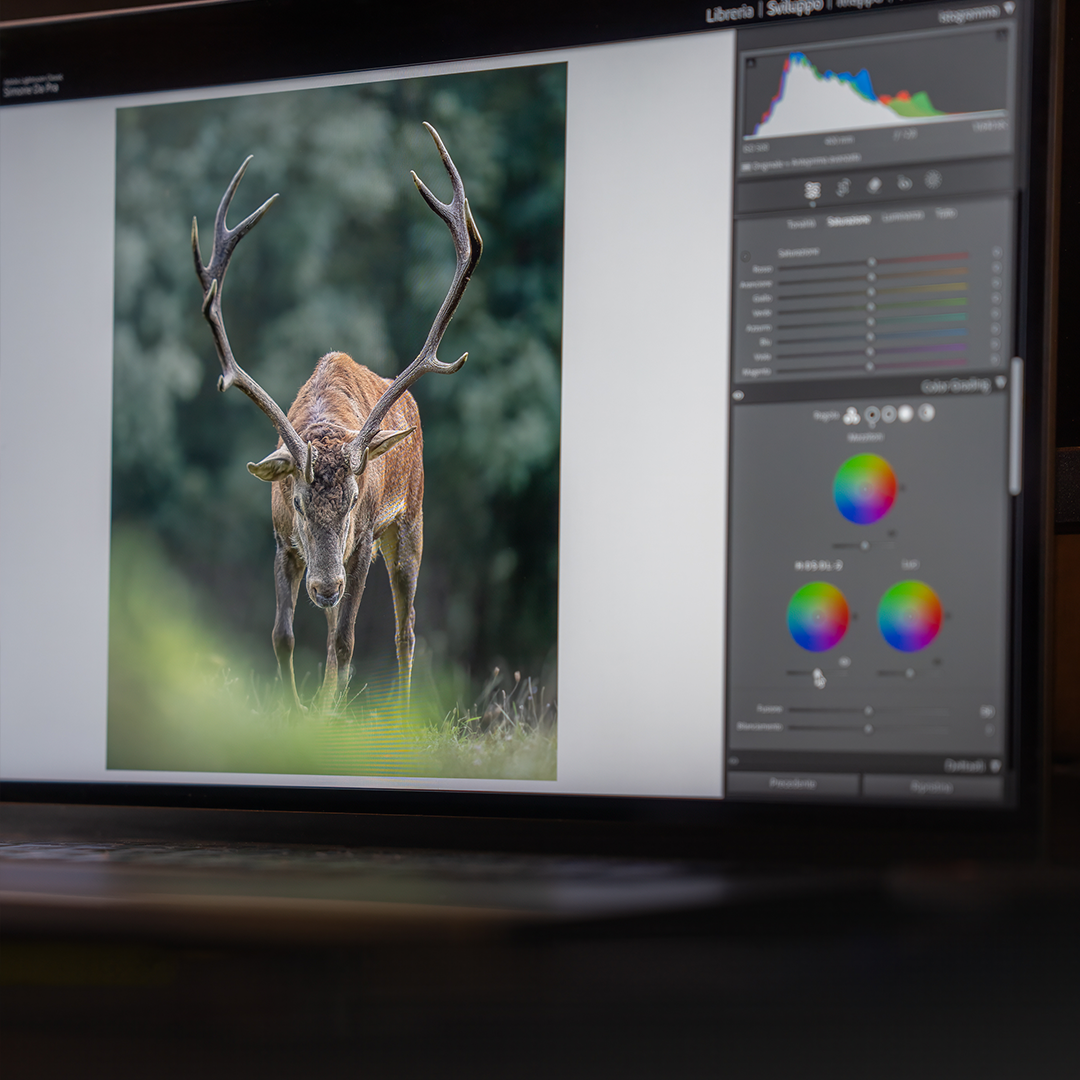This screenshot has height=1080, width=1080.
Task: Click the Rosso saturation slider handle
Action: pos(871,262)
